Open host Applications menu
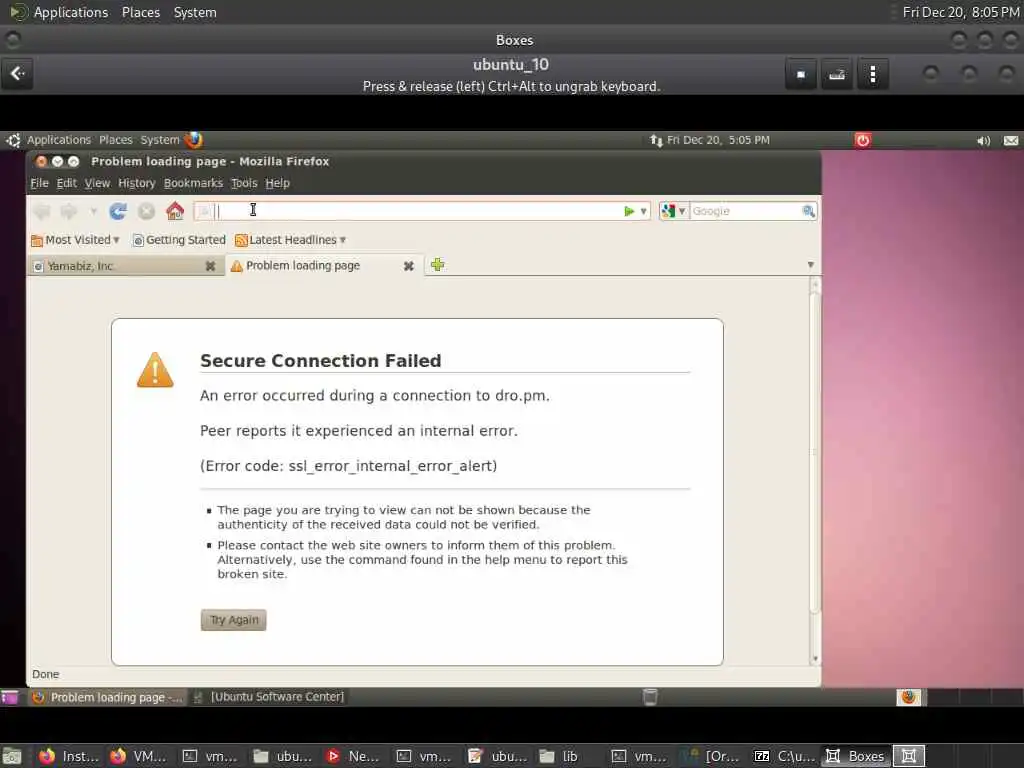Screen dimensions: 1024x768 (71, 12)
